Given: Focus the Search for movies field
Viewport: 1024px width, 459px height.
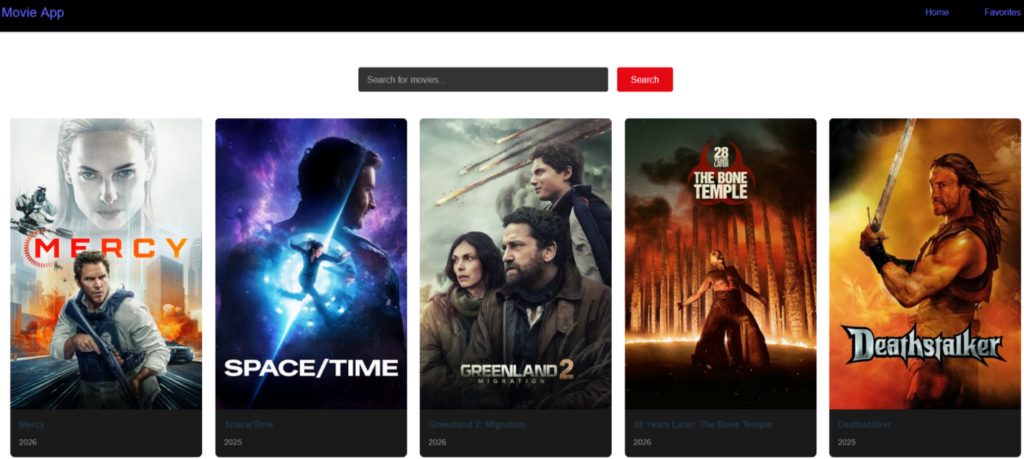Looking at the screenshot, I should click(482, 80).
